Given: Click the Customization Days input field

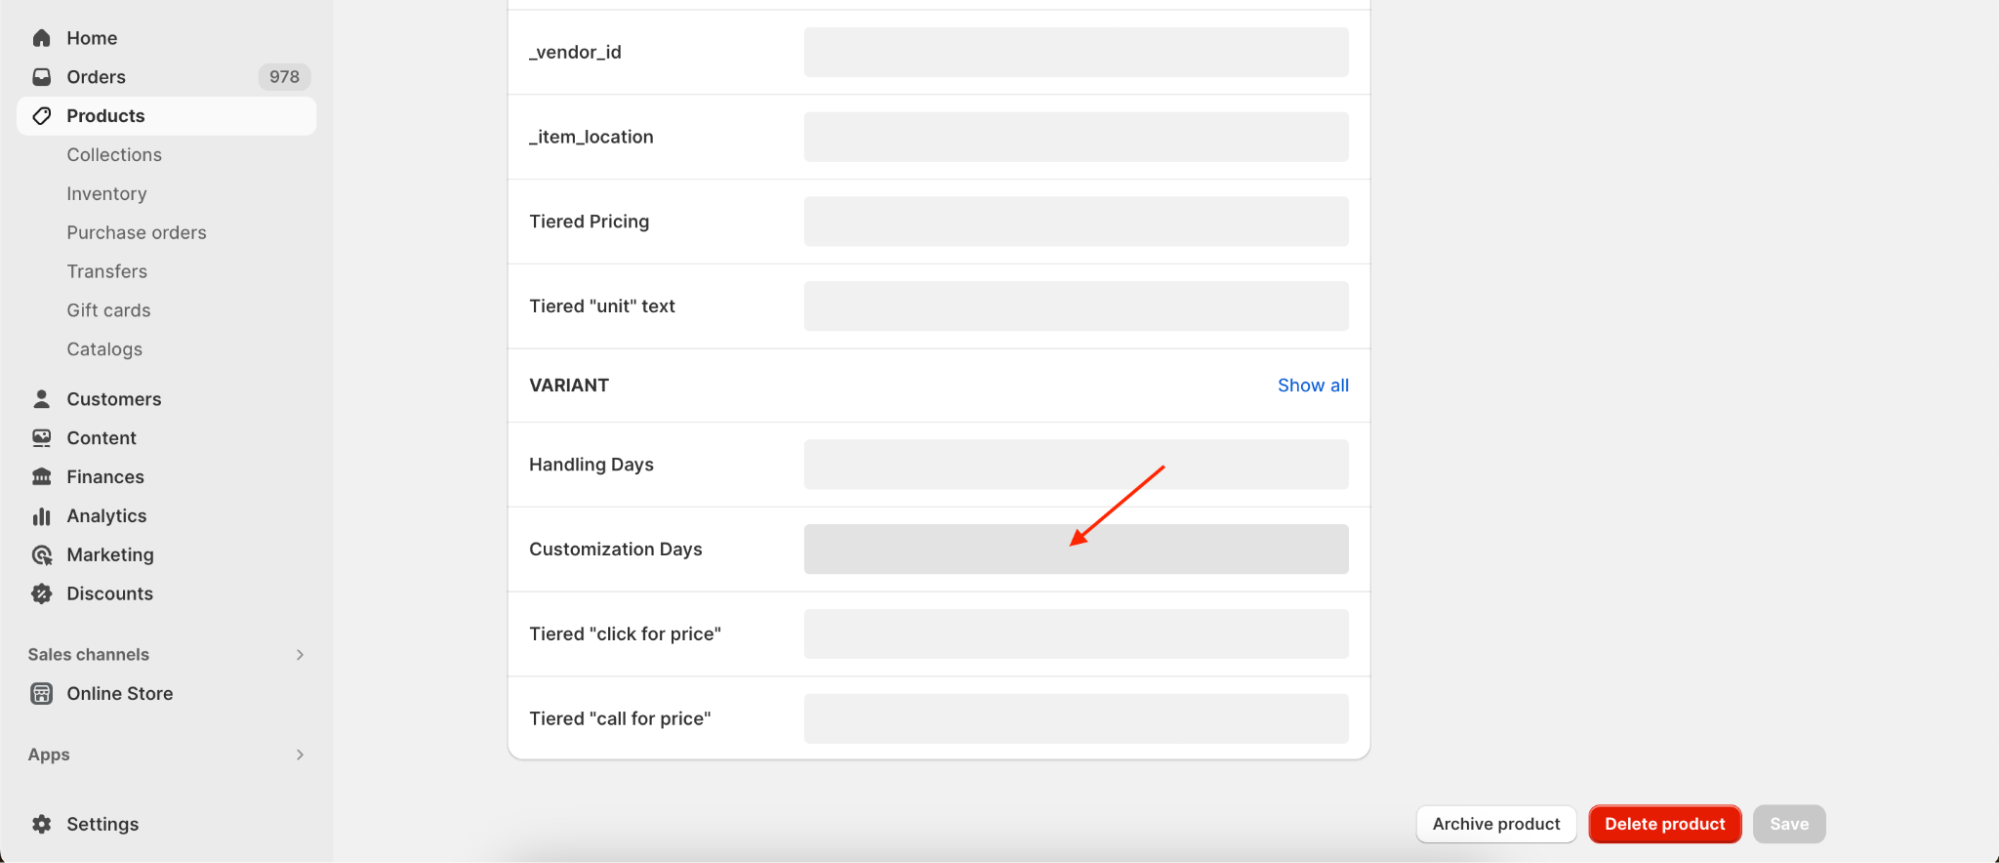Looking at the screenshot, I should (x=1075, y=549).
